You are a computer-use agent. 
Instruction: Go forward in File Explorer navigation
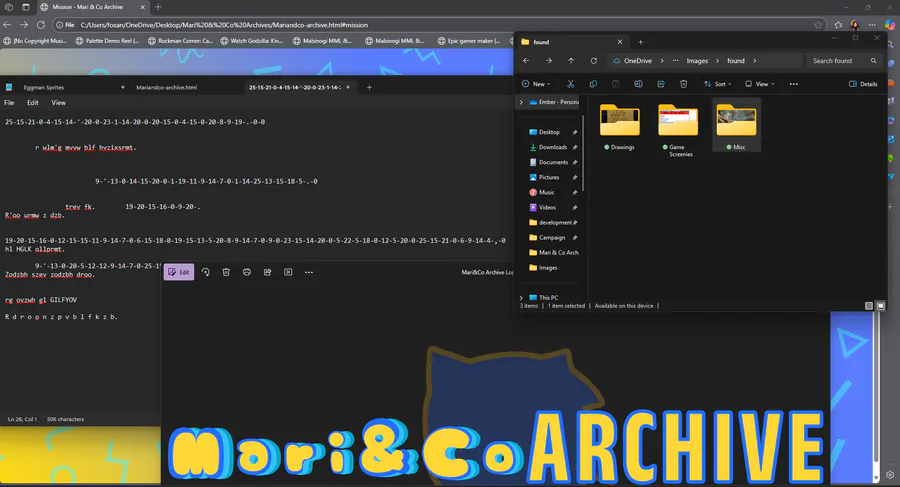tap(549, 60)
